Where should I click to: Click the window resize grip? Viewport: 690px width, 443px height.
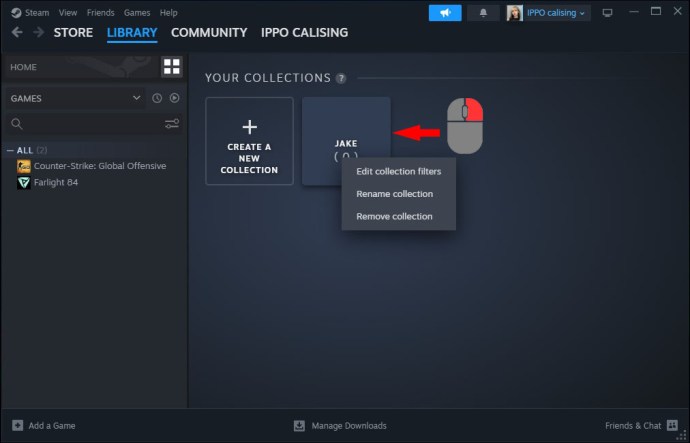[683, 436]
